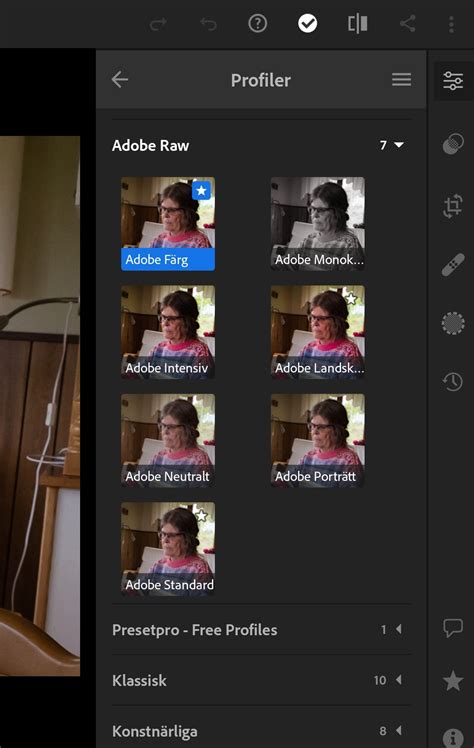Select the Crop and rotate tool
This screenshot has height=748, width=474.
tap(453, 206)
